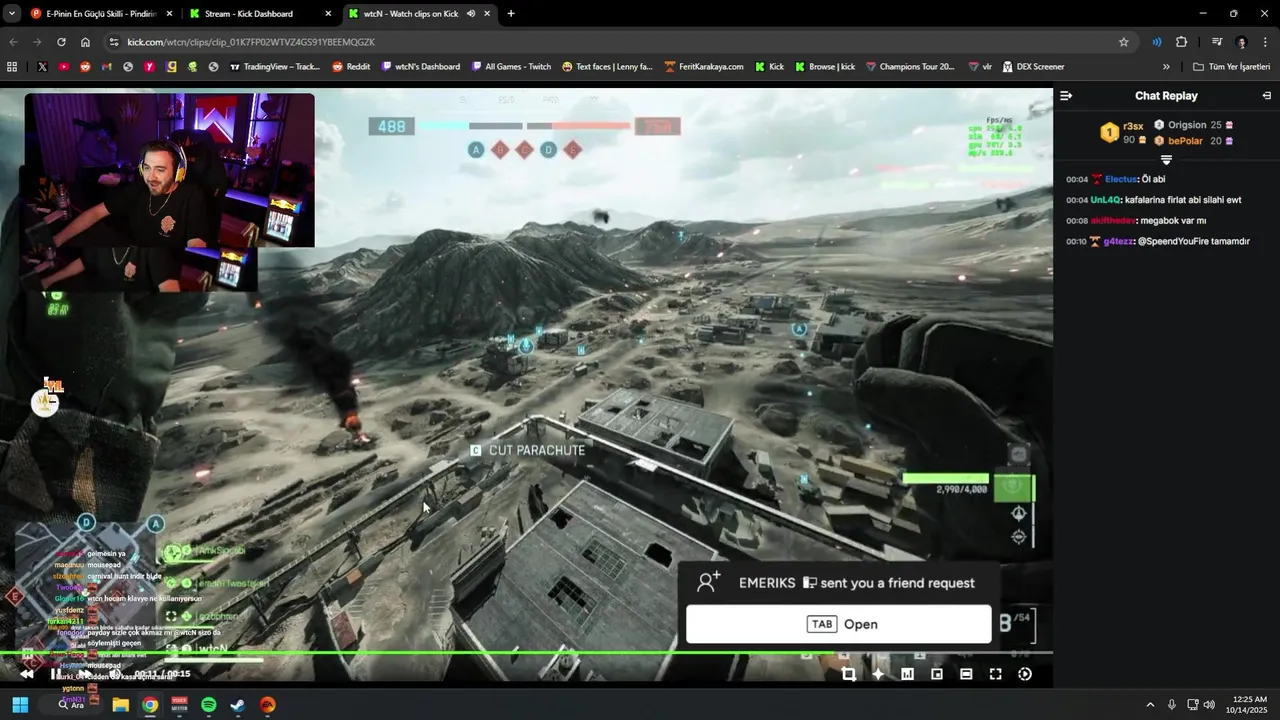Image resolution: width=1280 pixels, height=720 pixels.
Task: Enter fullscreen on the video player
Action: pos(995,674)
